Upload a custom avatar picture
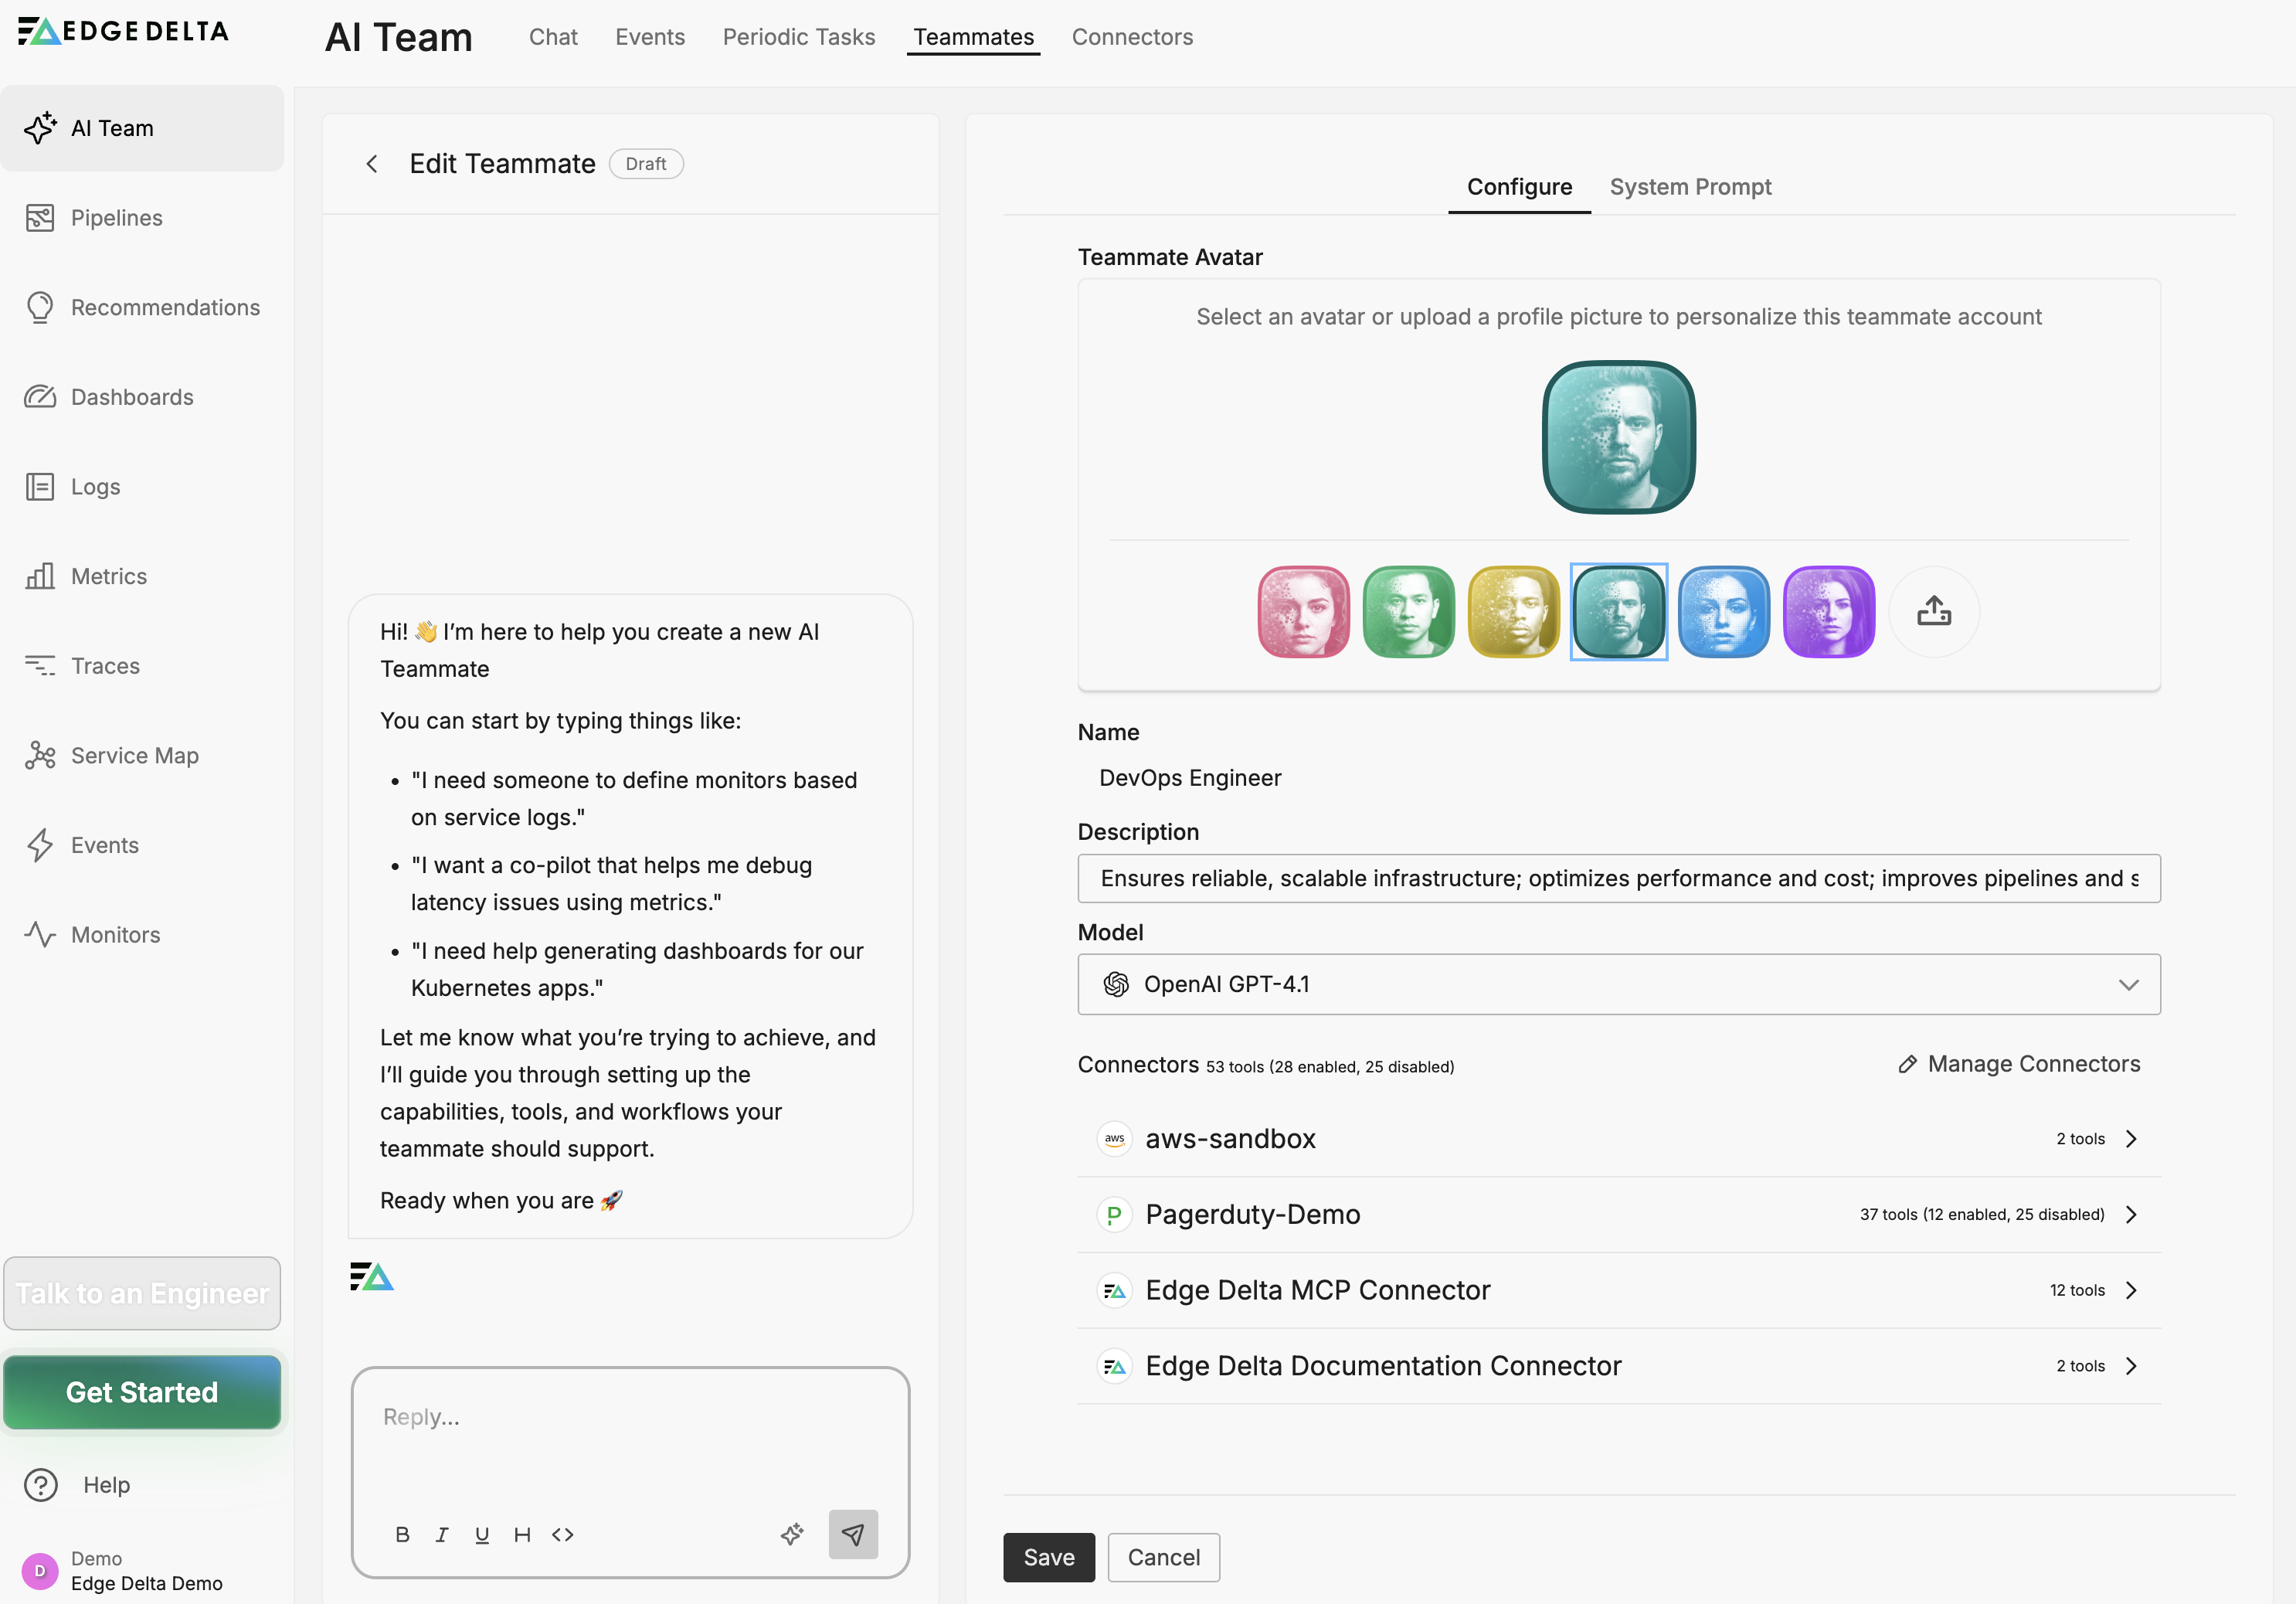The height and width of the screenshot is (1604, 2296). (1934, 611)
